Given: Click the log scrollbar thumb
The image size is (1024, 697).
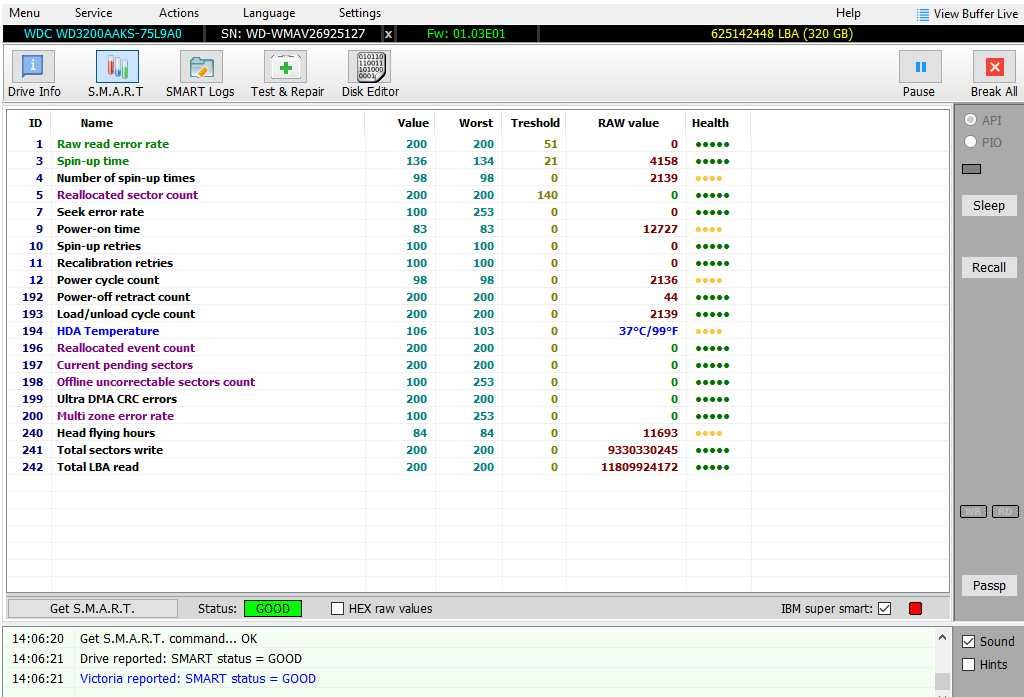Looking at the screenshot, I should [x=942, y=681].
